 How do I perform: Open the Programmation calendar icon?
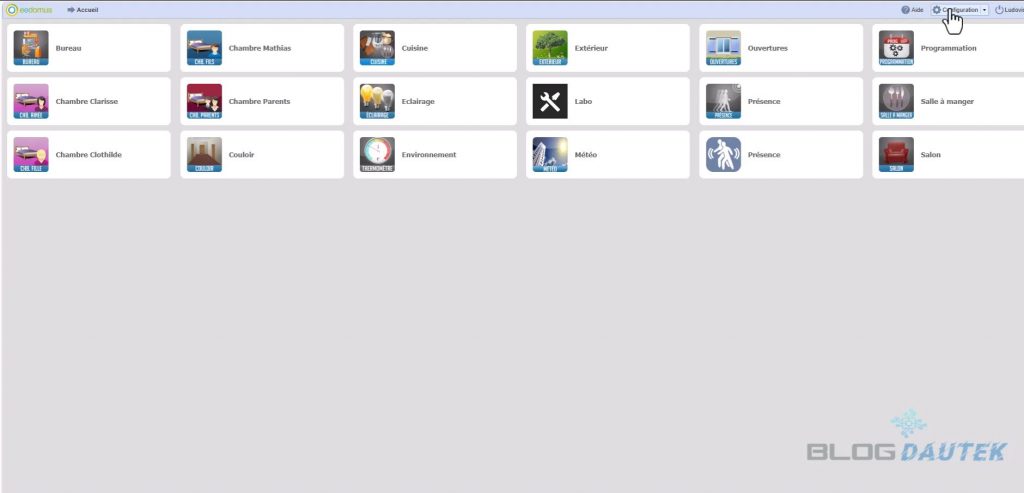(896, 47)
